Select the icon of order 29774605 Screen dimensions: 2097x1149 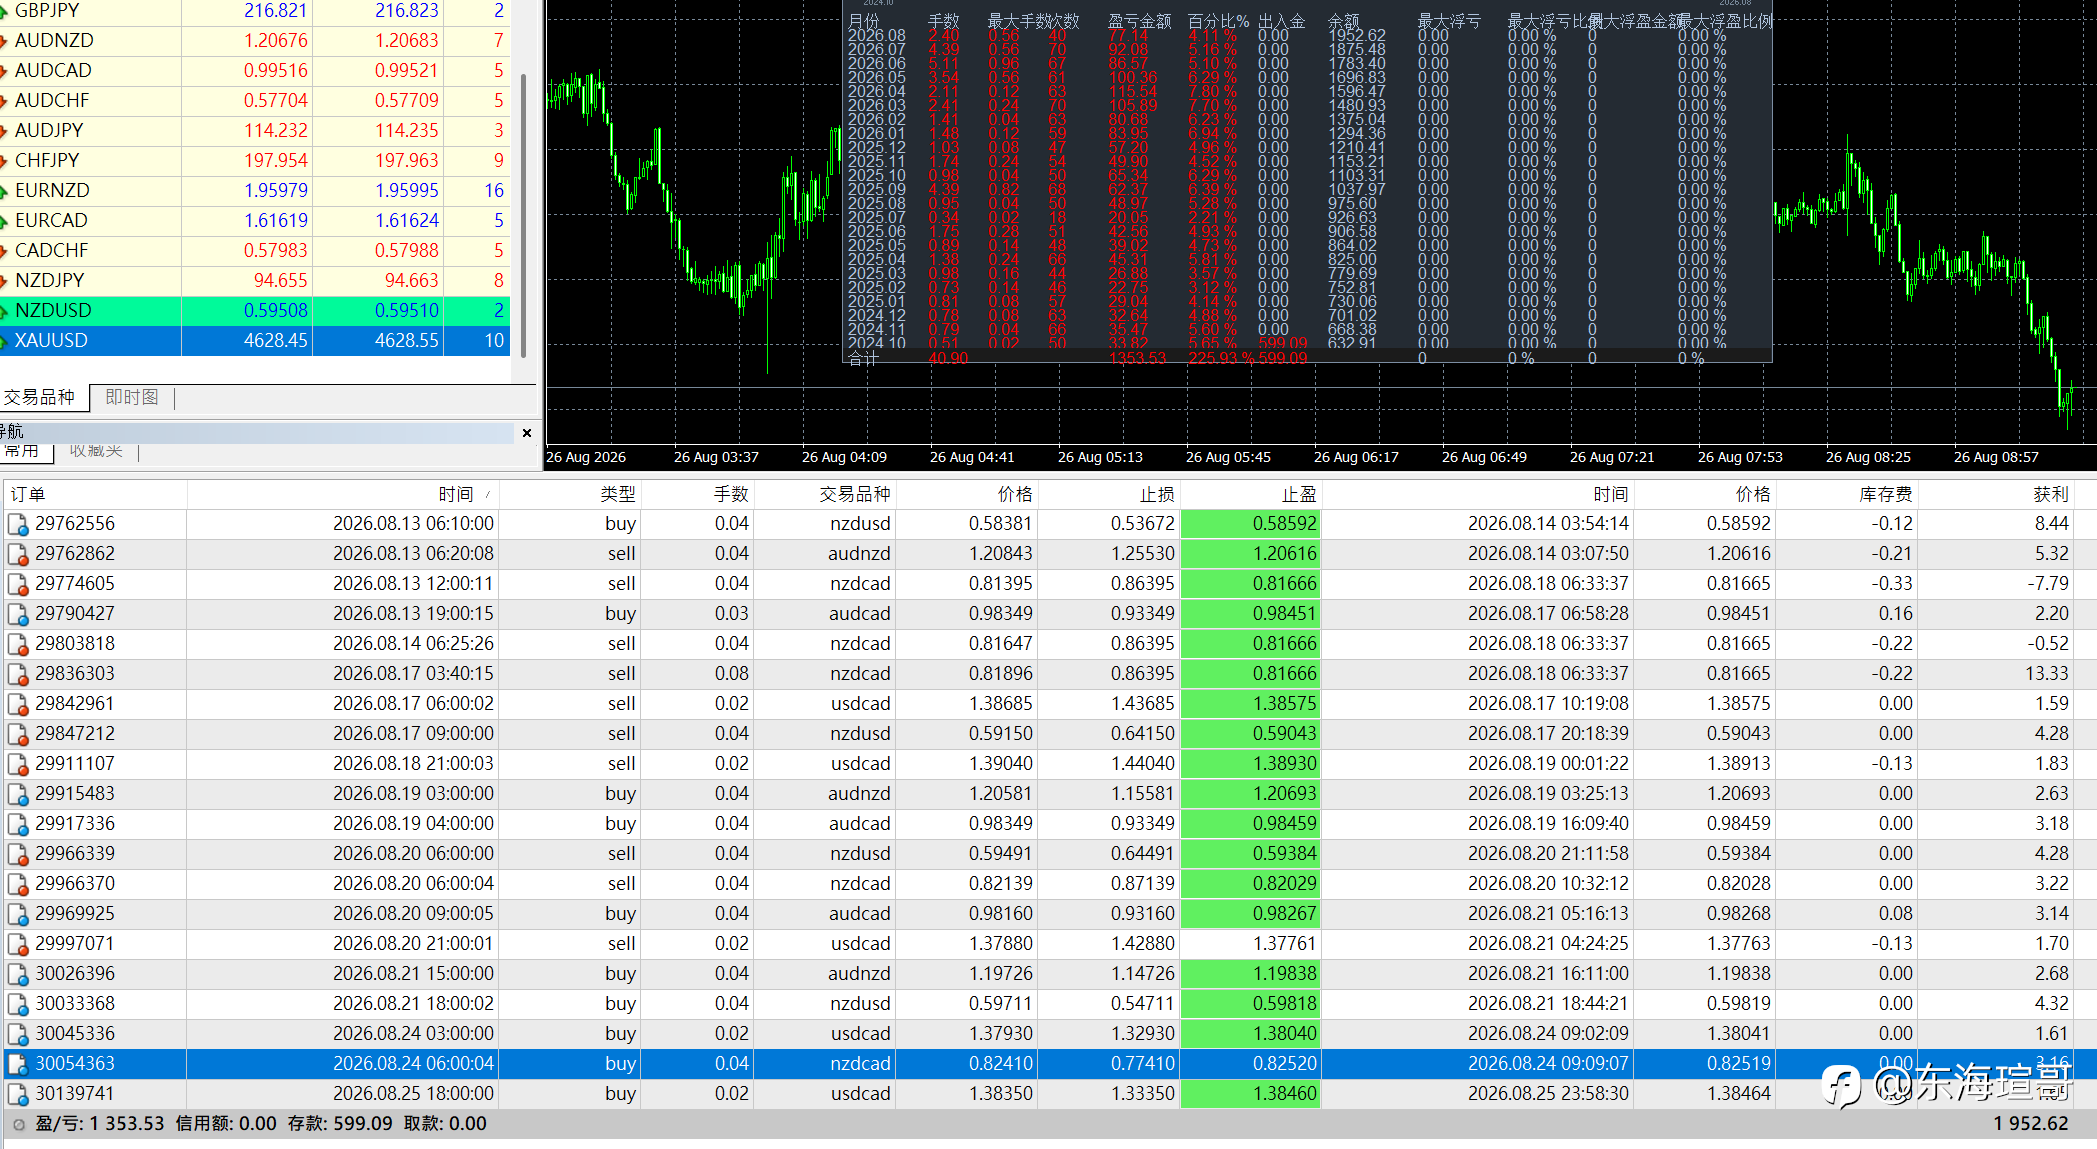[x=18, y=584]
